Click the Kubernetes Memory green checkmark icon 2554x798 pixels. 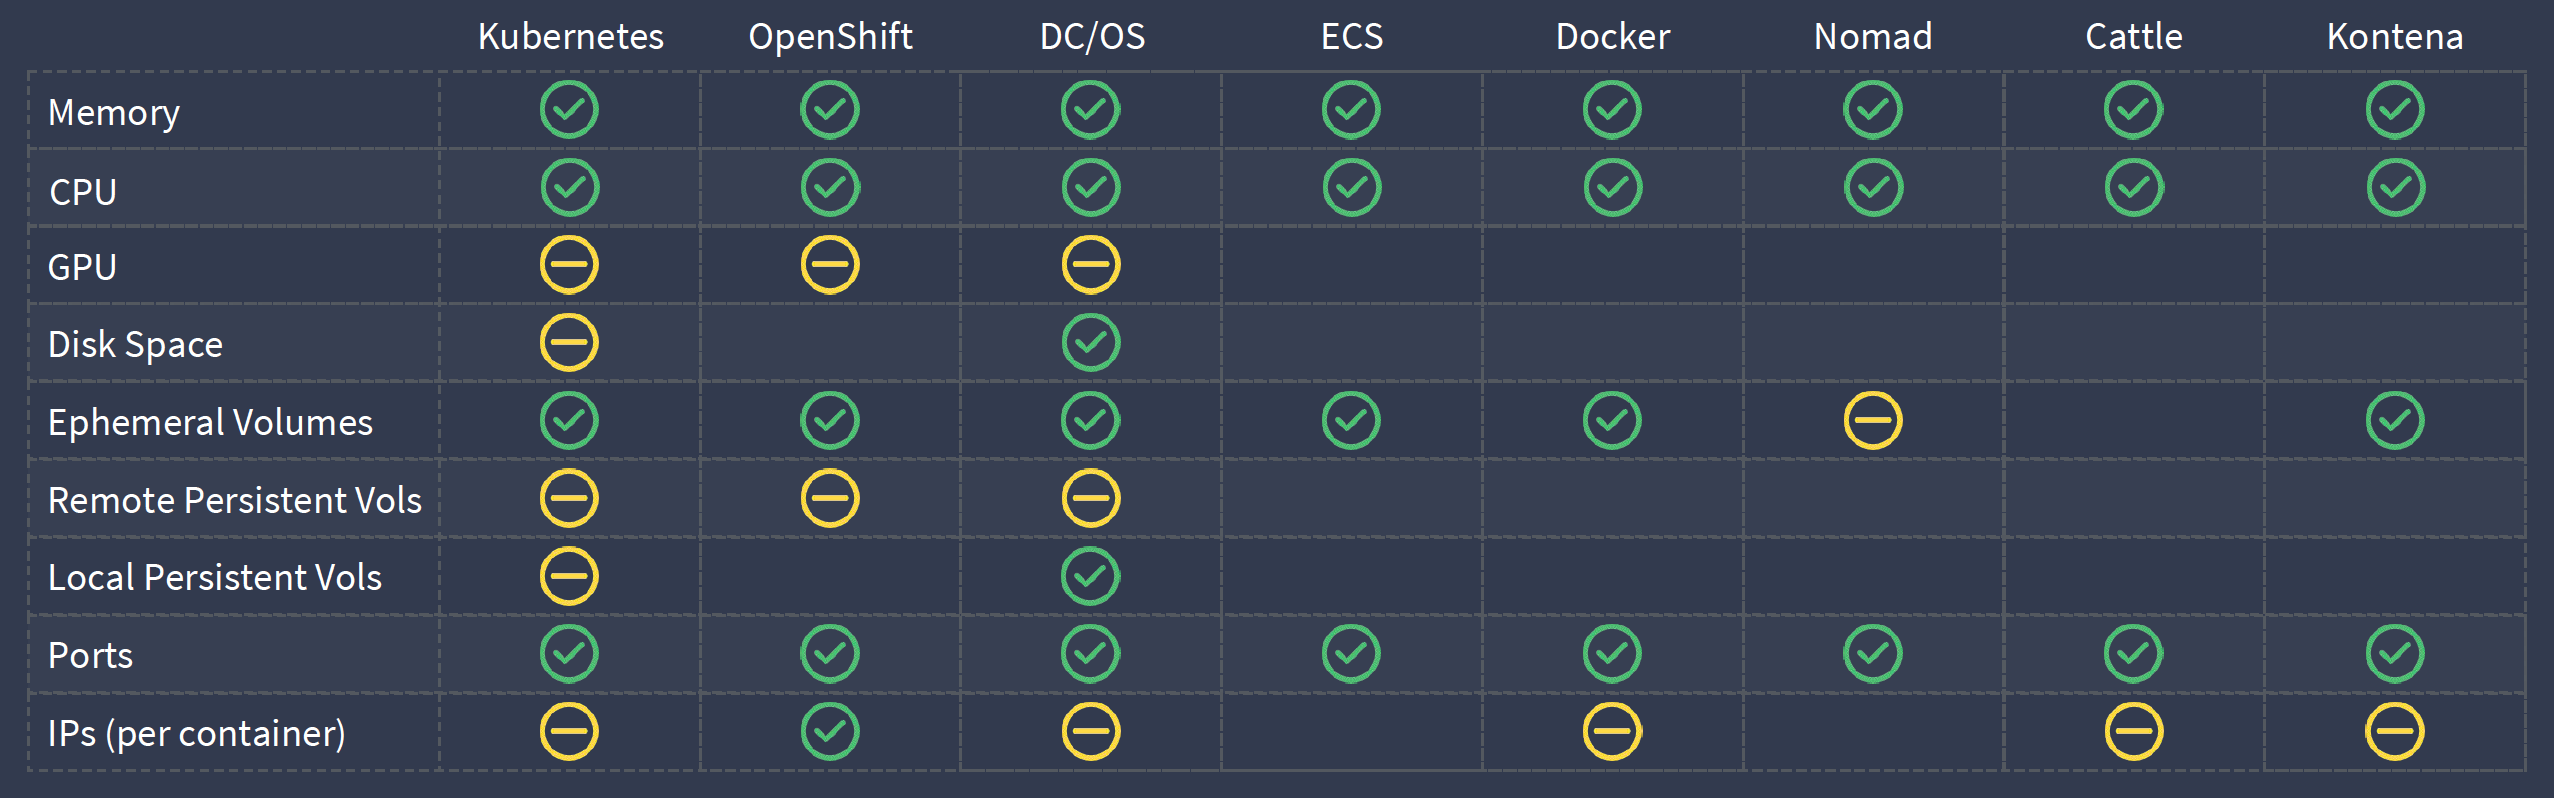point(569,110)
